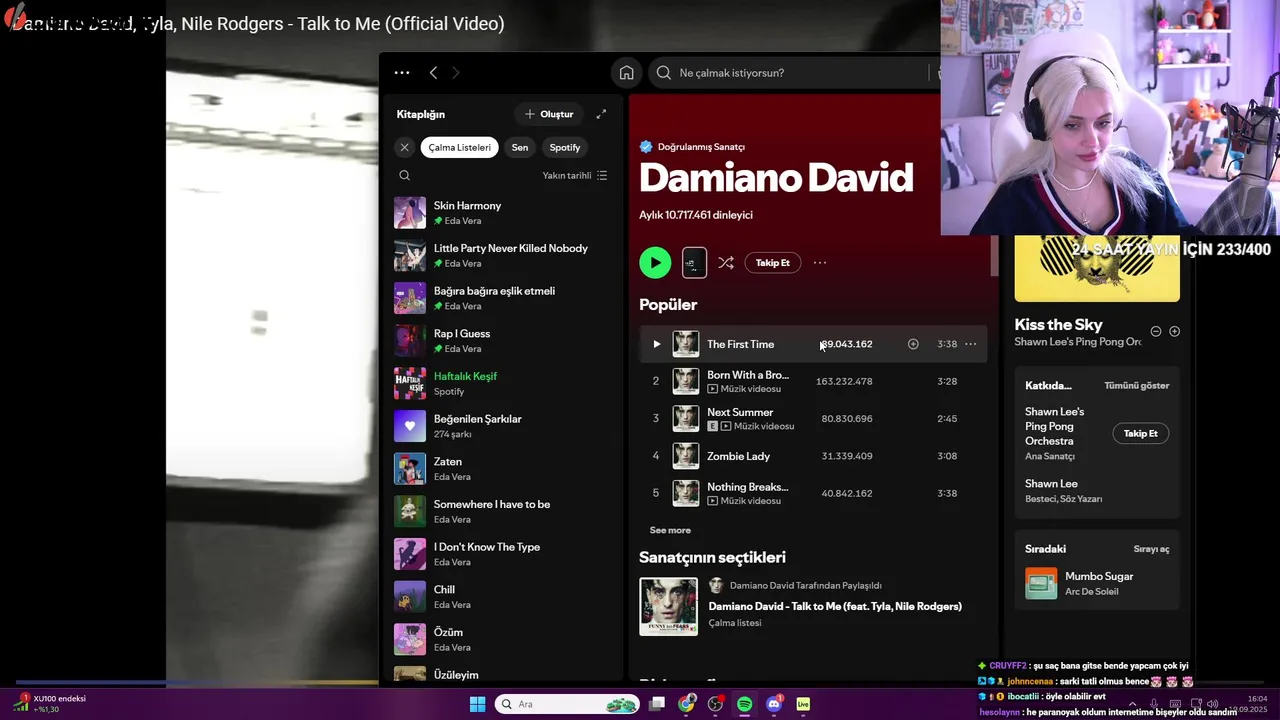This screenshot has width=1280, height=720.
Task: Click the Mumbo Sugar cover thumbnail
Action: [x=1041, y=583]
